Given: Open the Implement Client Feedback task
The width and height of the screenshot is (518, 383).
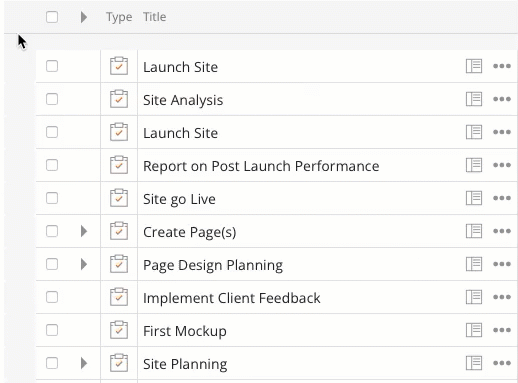Looking at the screenshot, I should click(x=232, y=298).
